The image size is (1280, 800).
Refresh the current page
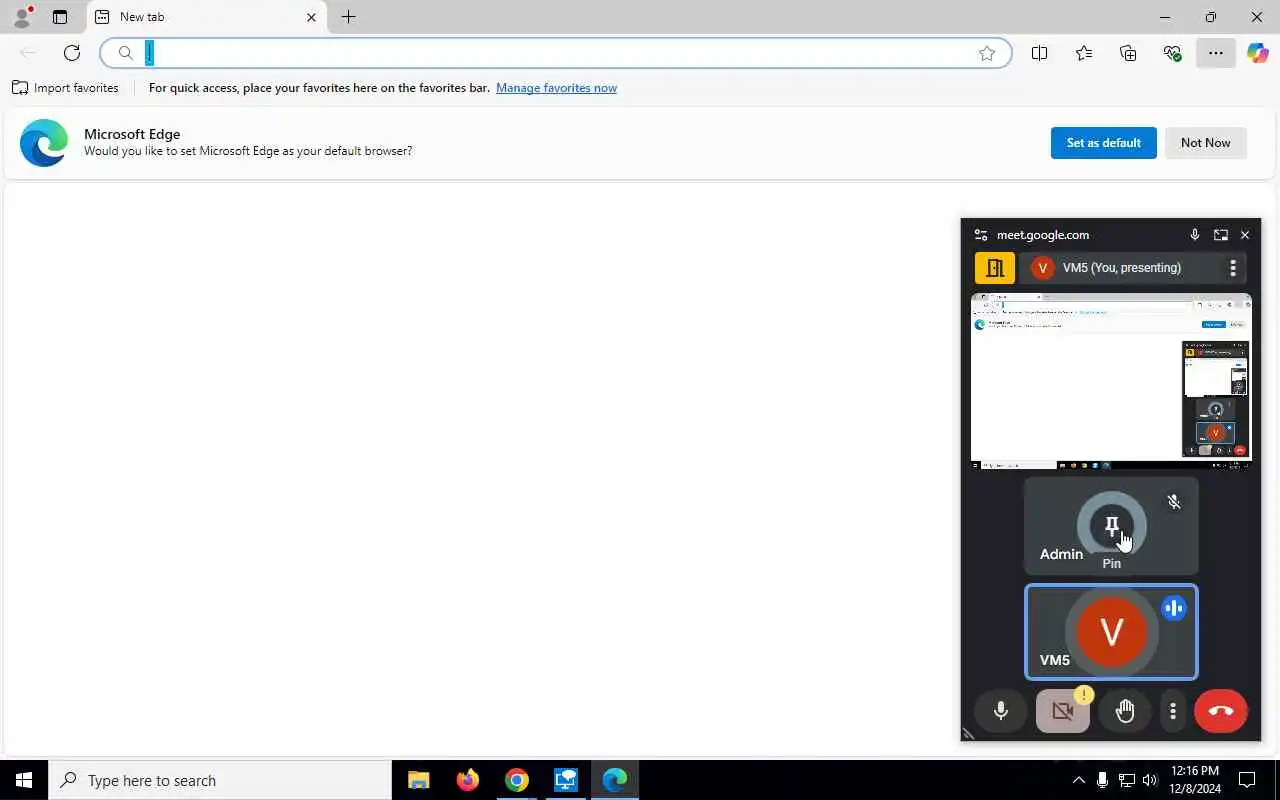pos(72,53)
